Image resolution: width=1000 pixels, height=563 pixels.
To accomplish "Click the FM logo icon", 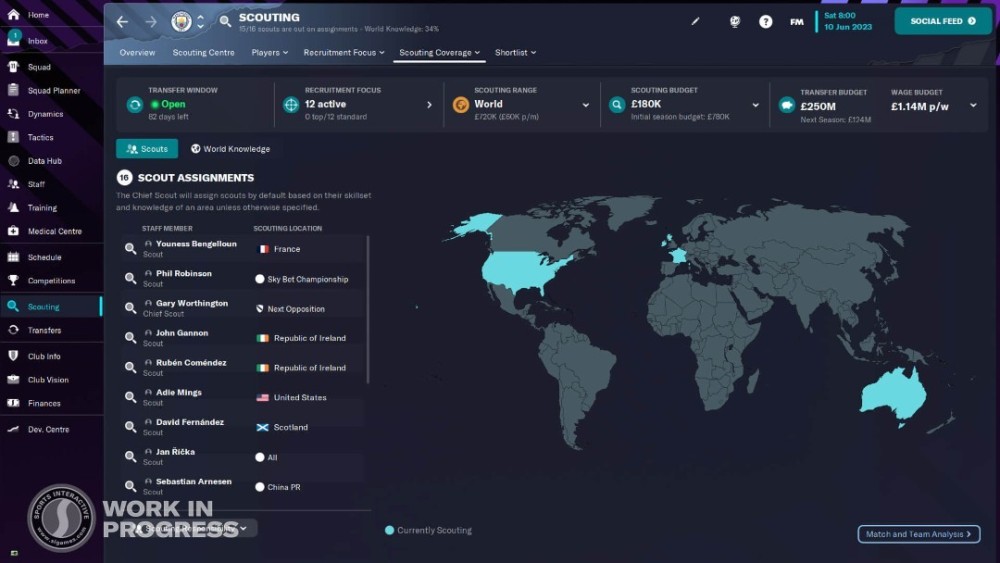I will click(797, 21).
